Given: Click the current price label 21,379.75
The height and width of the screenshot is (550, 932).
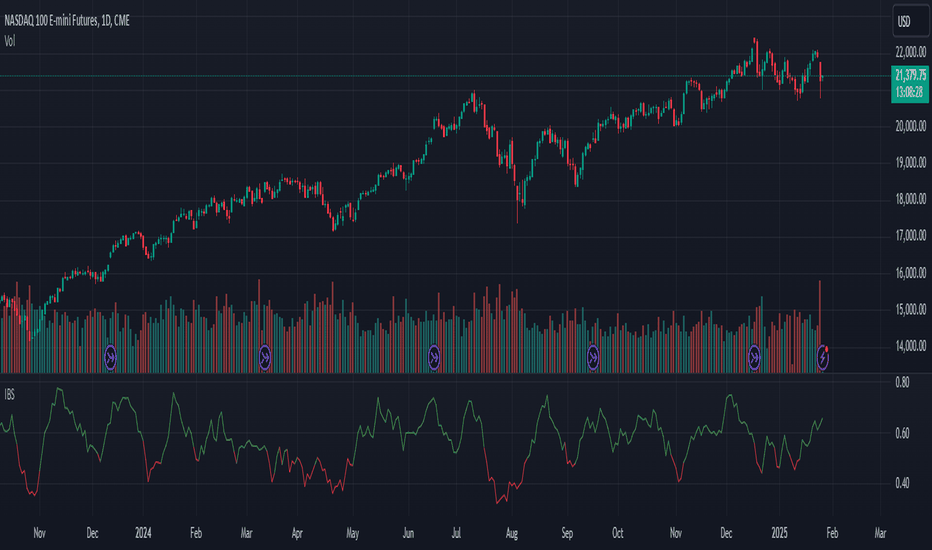Looking at the screenshot, I should pos(910,76).
